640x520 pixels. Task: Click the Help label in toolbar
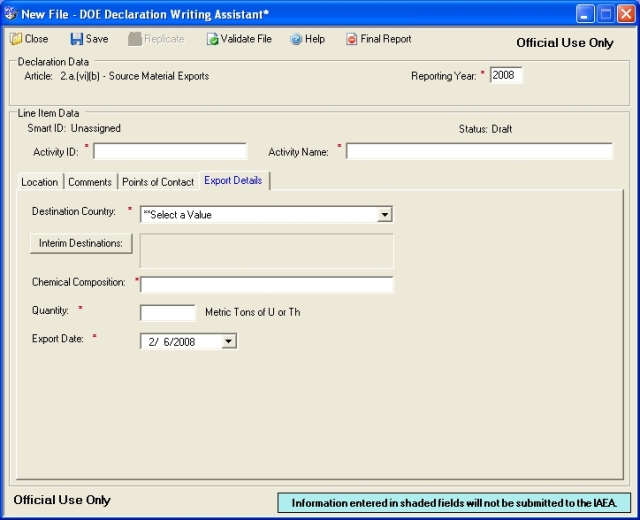pos(315,39)
